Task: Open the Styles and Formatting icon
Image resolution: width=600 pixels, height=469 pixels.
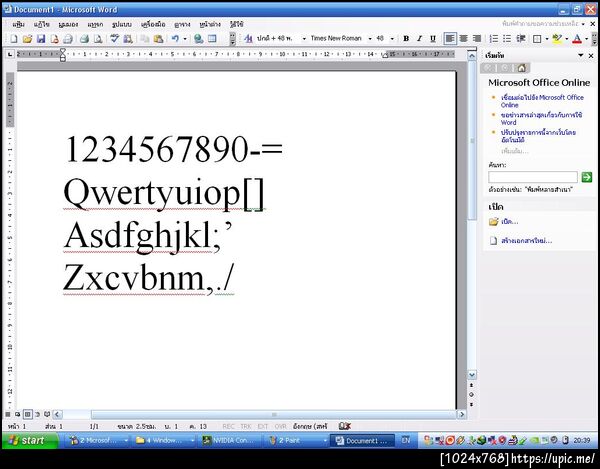Action: point(248,39)
